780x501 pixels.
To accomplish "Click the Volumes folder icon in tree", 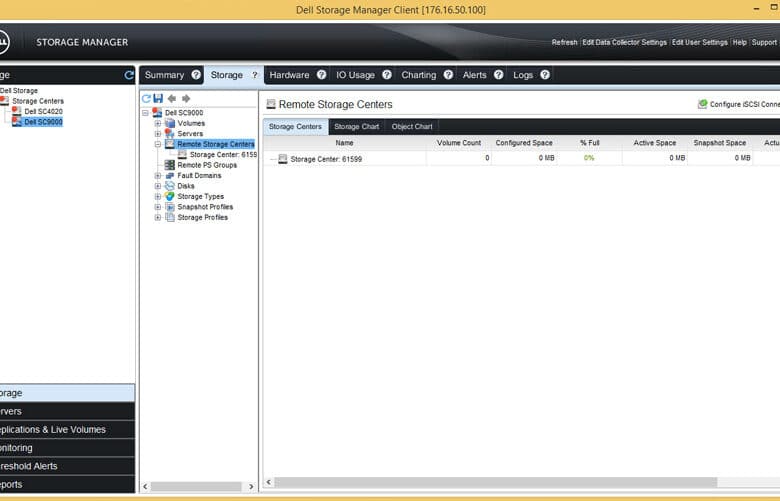I will [x=170, y=123].
